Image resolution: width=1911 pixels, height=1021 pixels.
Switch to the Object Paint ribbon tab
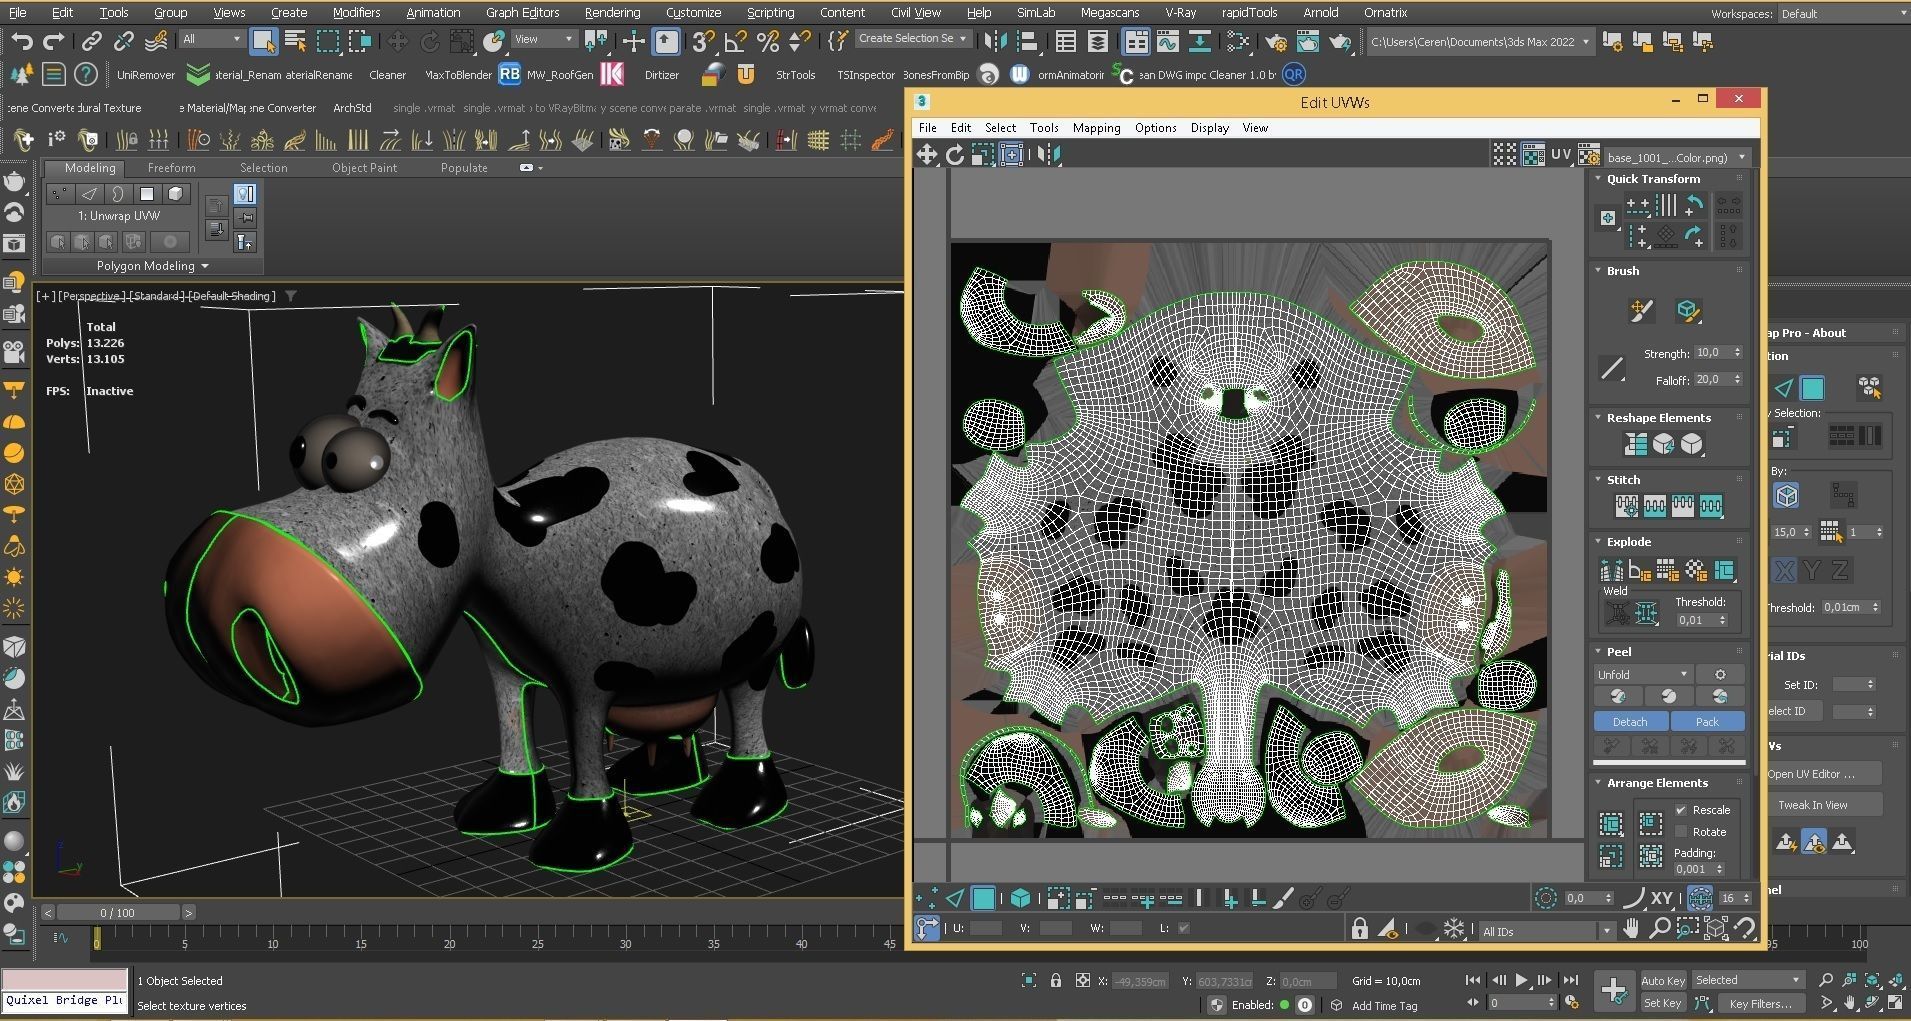[x=364, y=168]
